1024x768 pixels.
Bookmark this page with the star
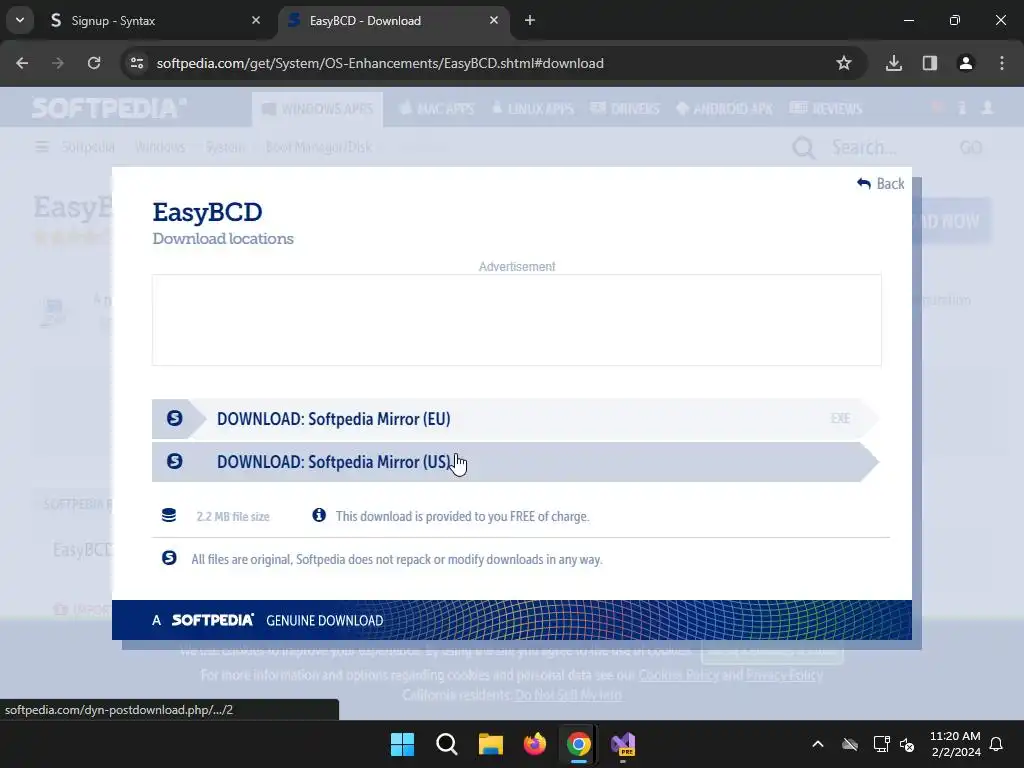[844, 63]
